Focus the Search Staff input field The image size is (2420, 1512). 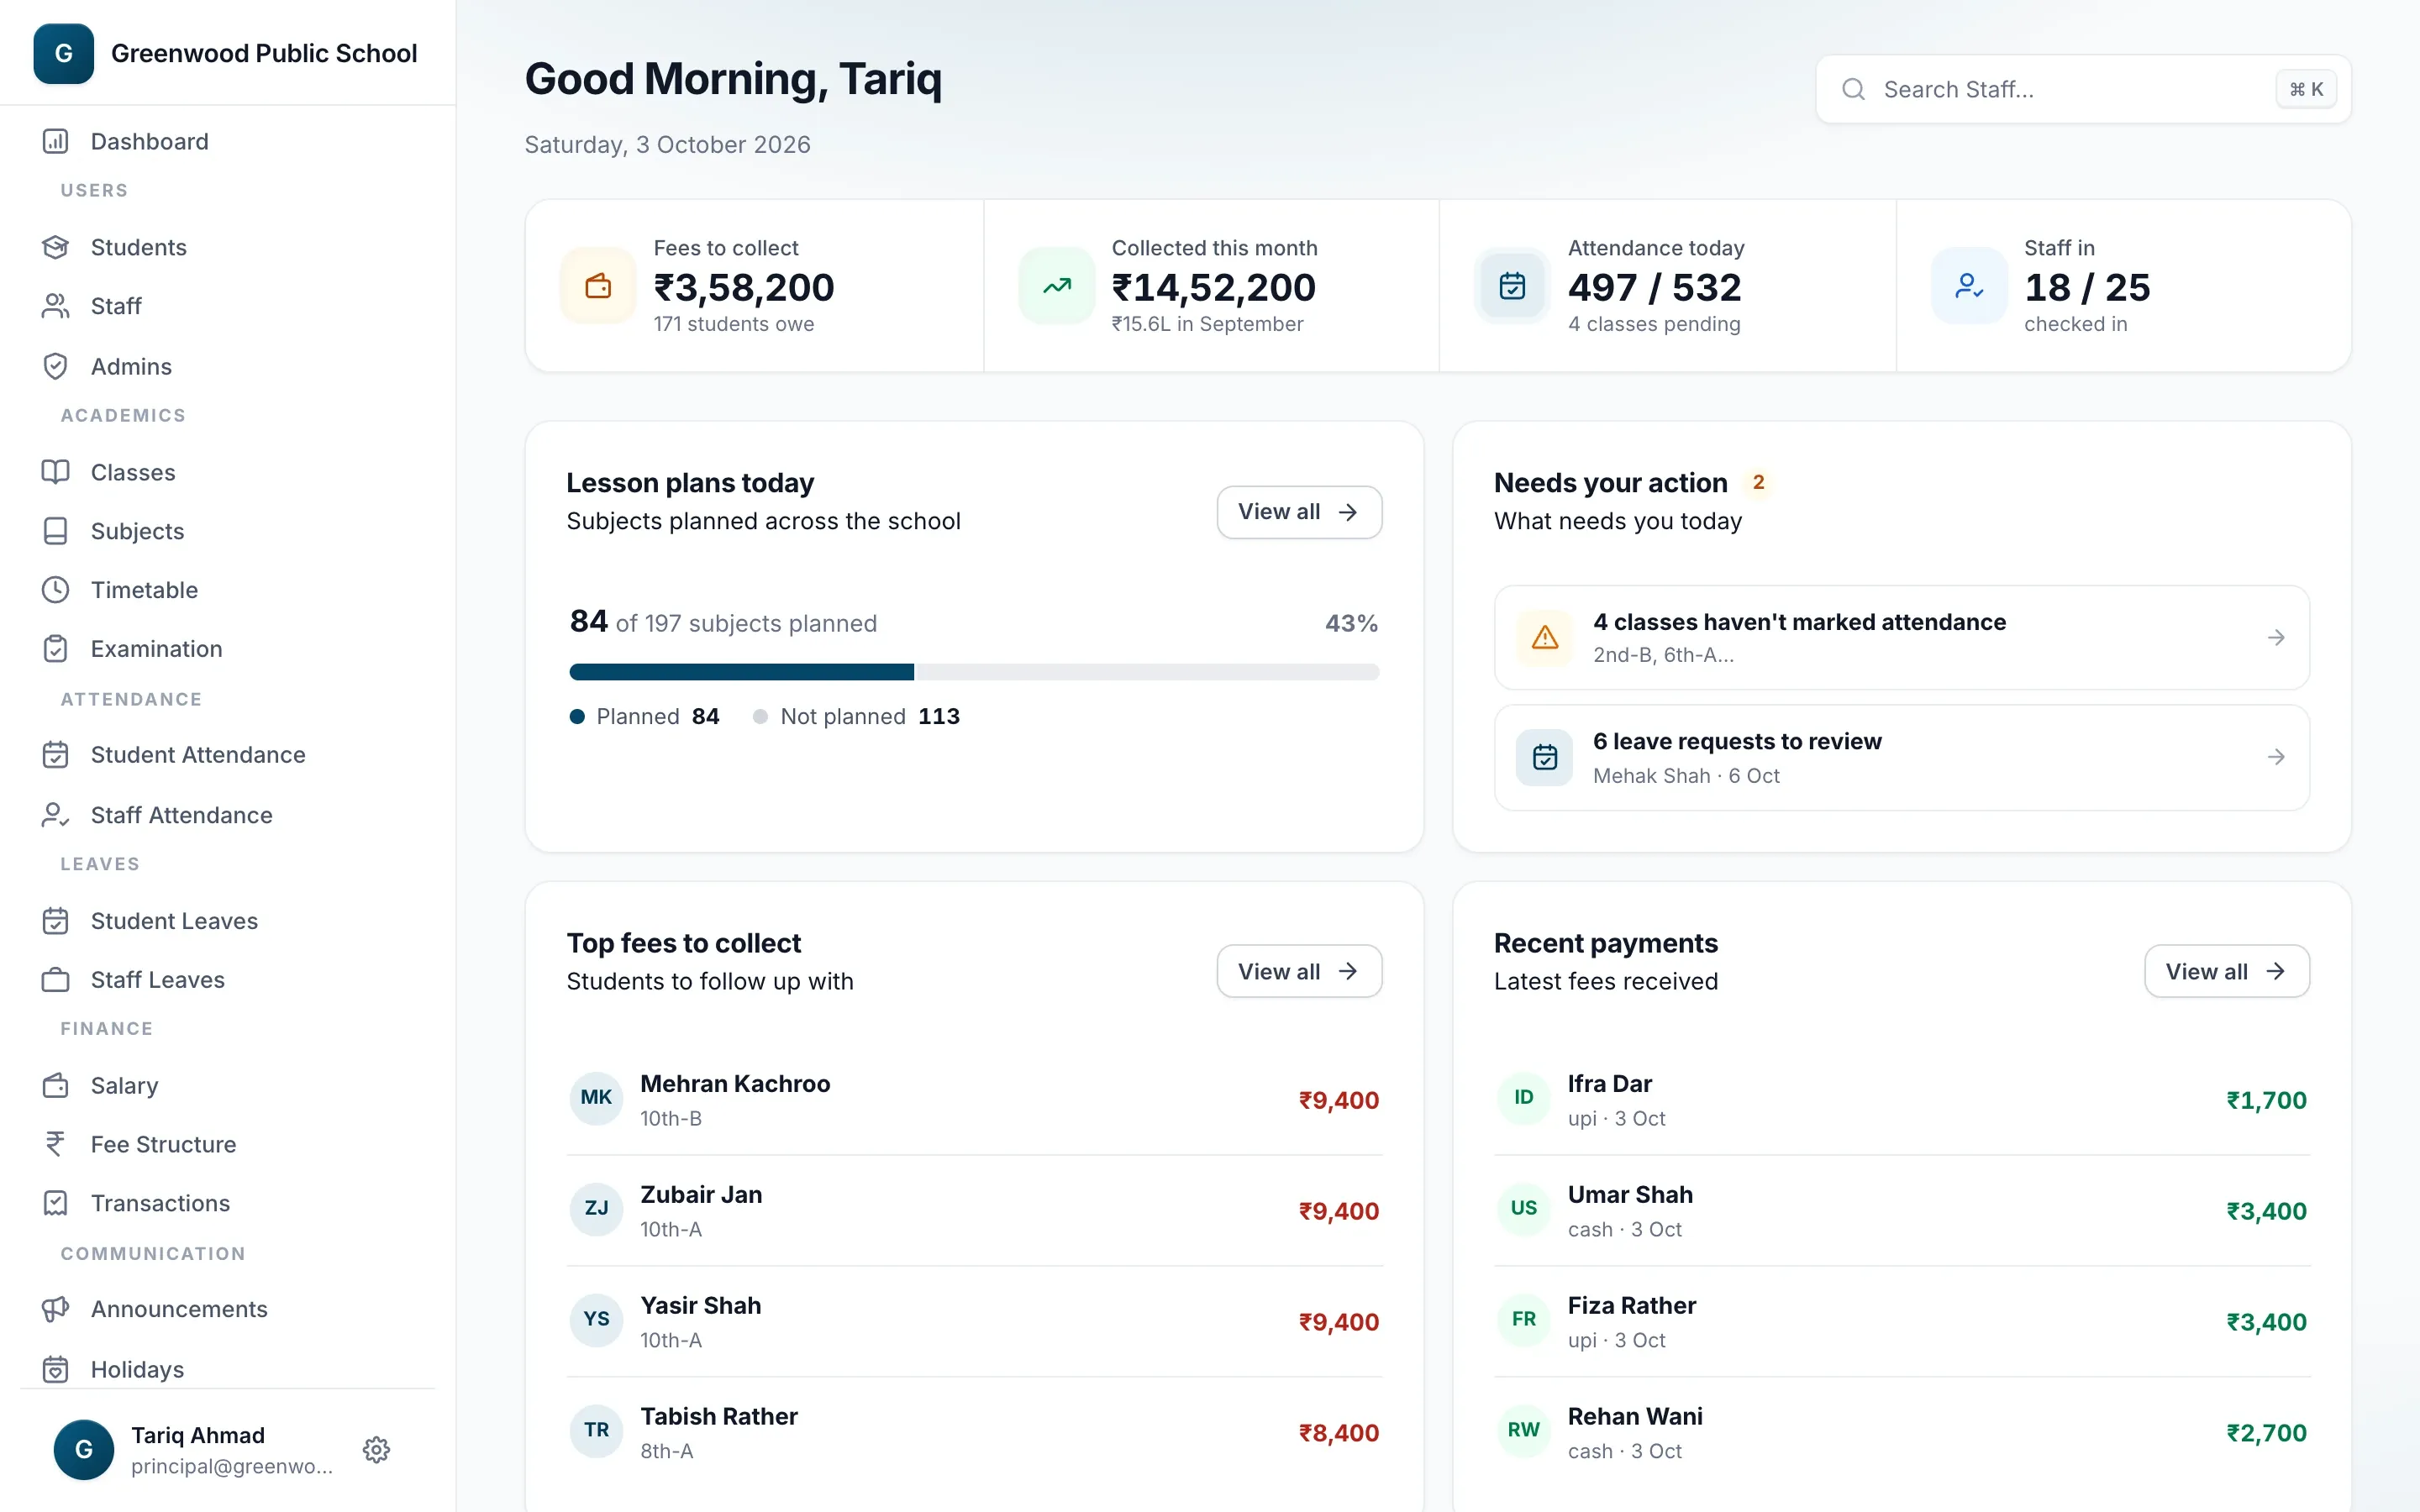2083,89
